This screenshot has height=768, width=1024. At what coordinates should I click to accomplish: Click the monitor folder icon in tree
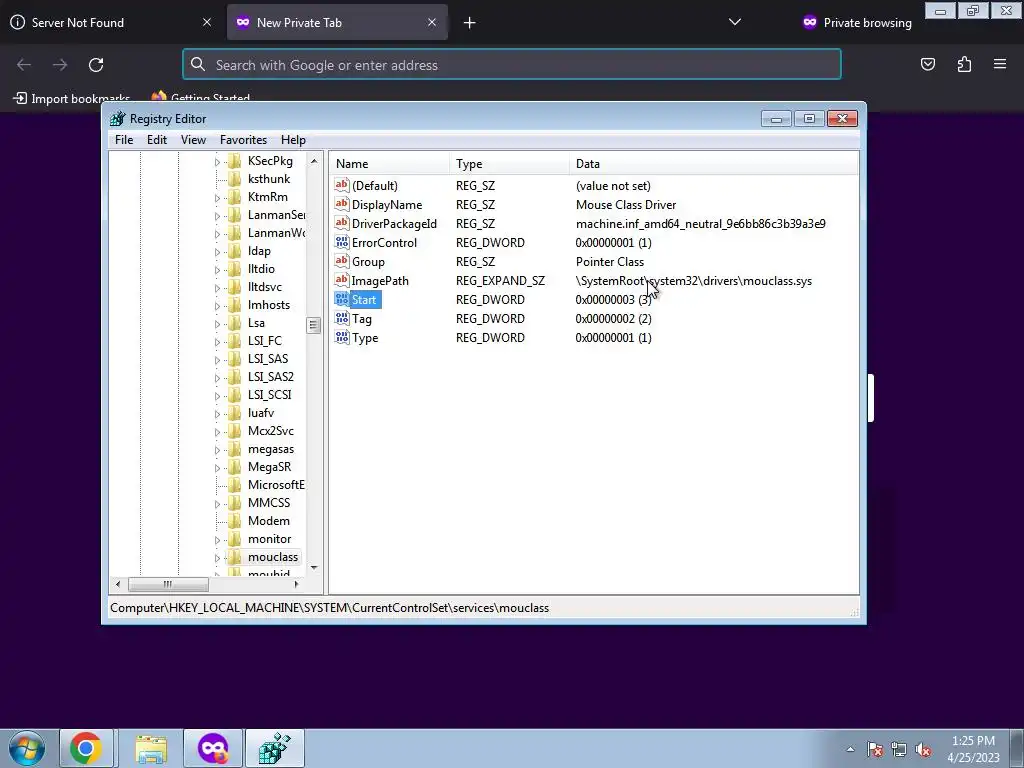click(234, 539)
